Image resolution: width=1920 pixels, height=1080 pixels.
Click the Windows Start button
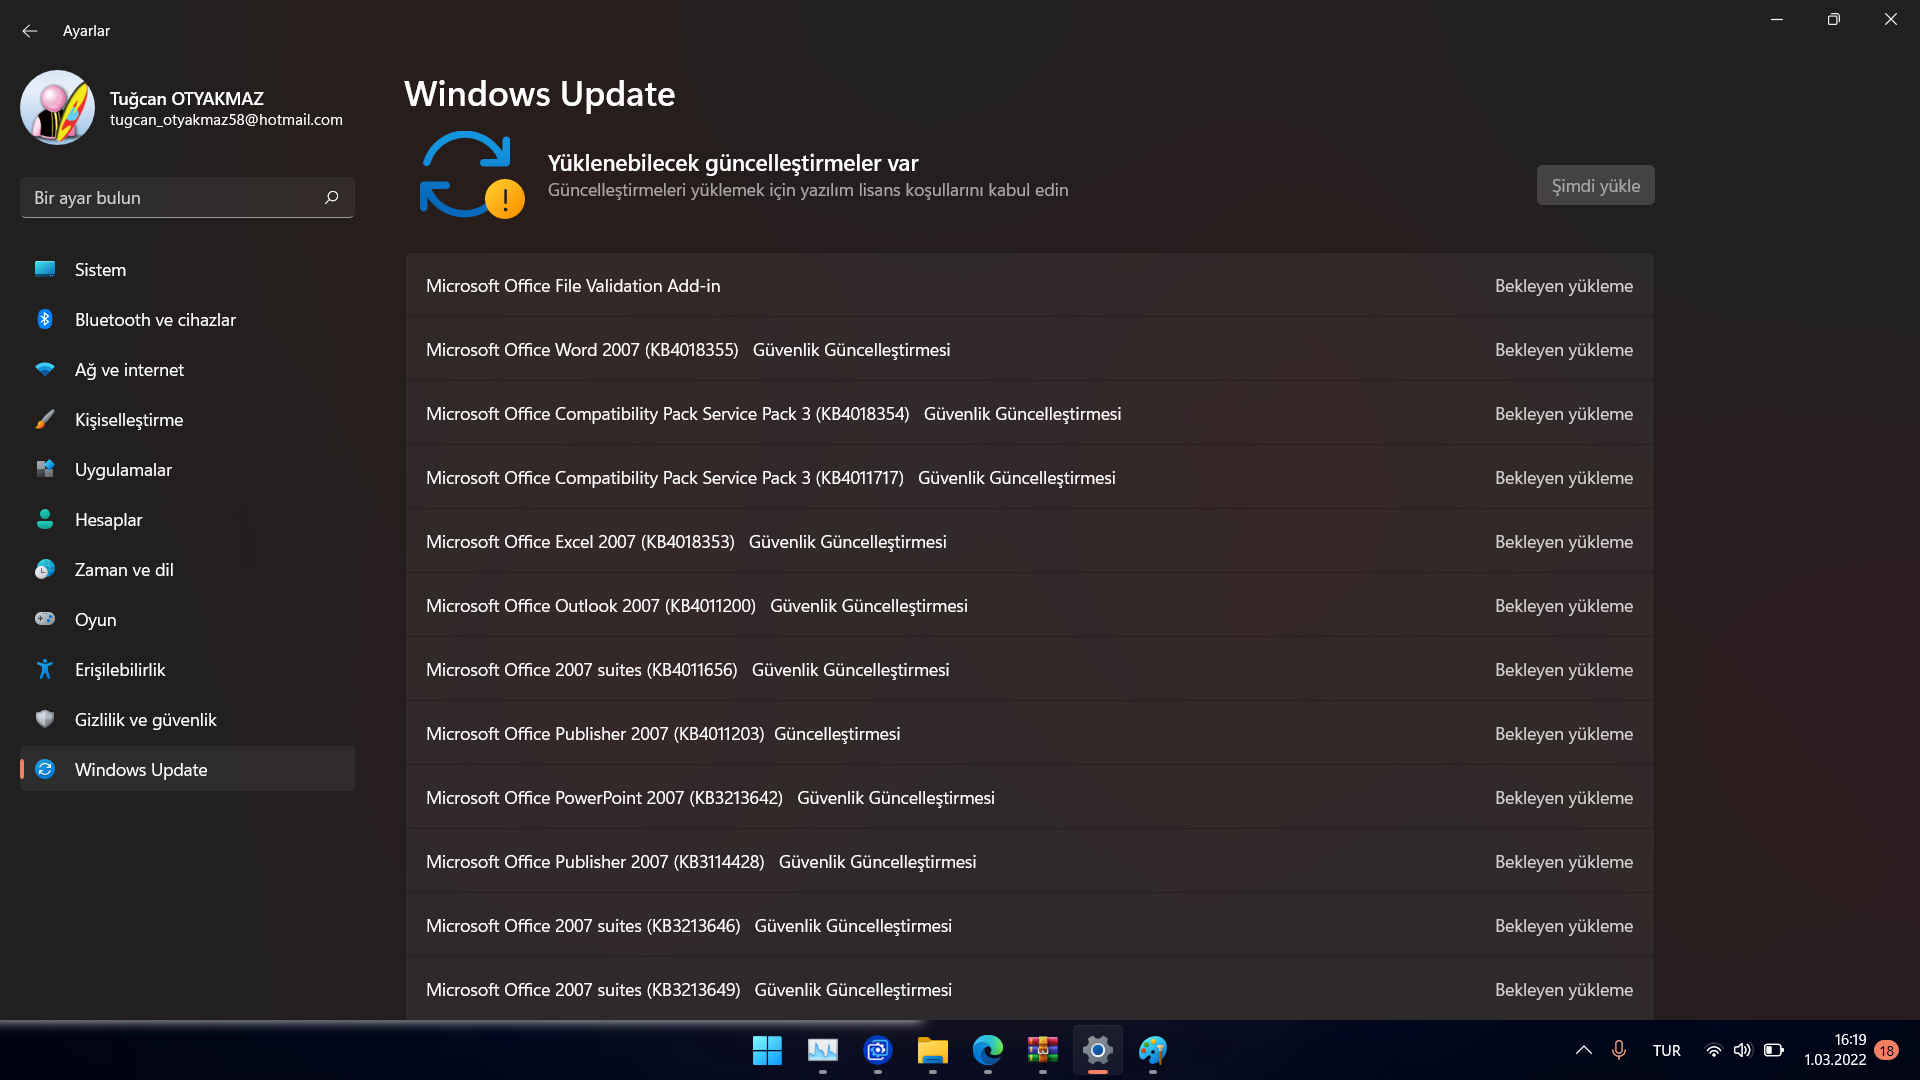pyautogui.click(x=767, y=1050)
